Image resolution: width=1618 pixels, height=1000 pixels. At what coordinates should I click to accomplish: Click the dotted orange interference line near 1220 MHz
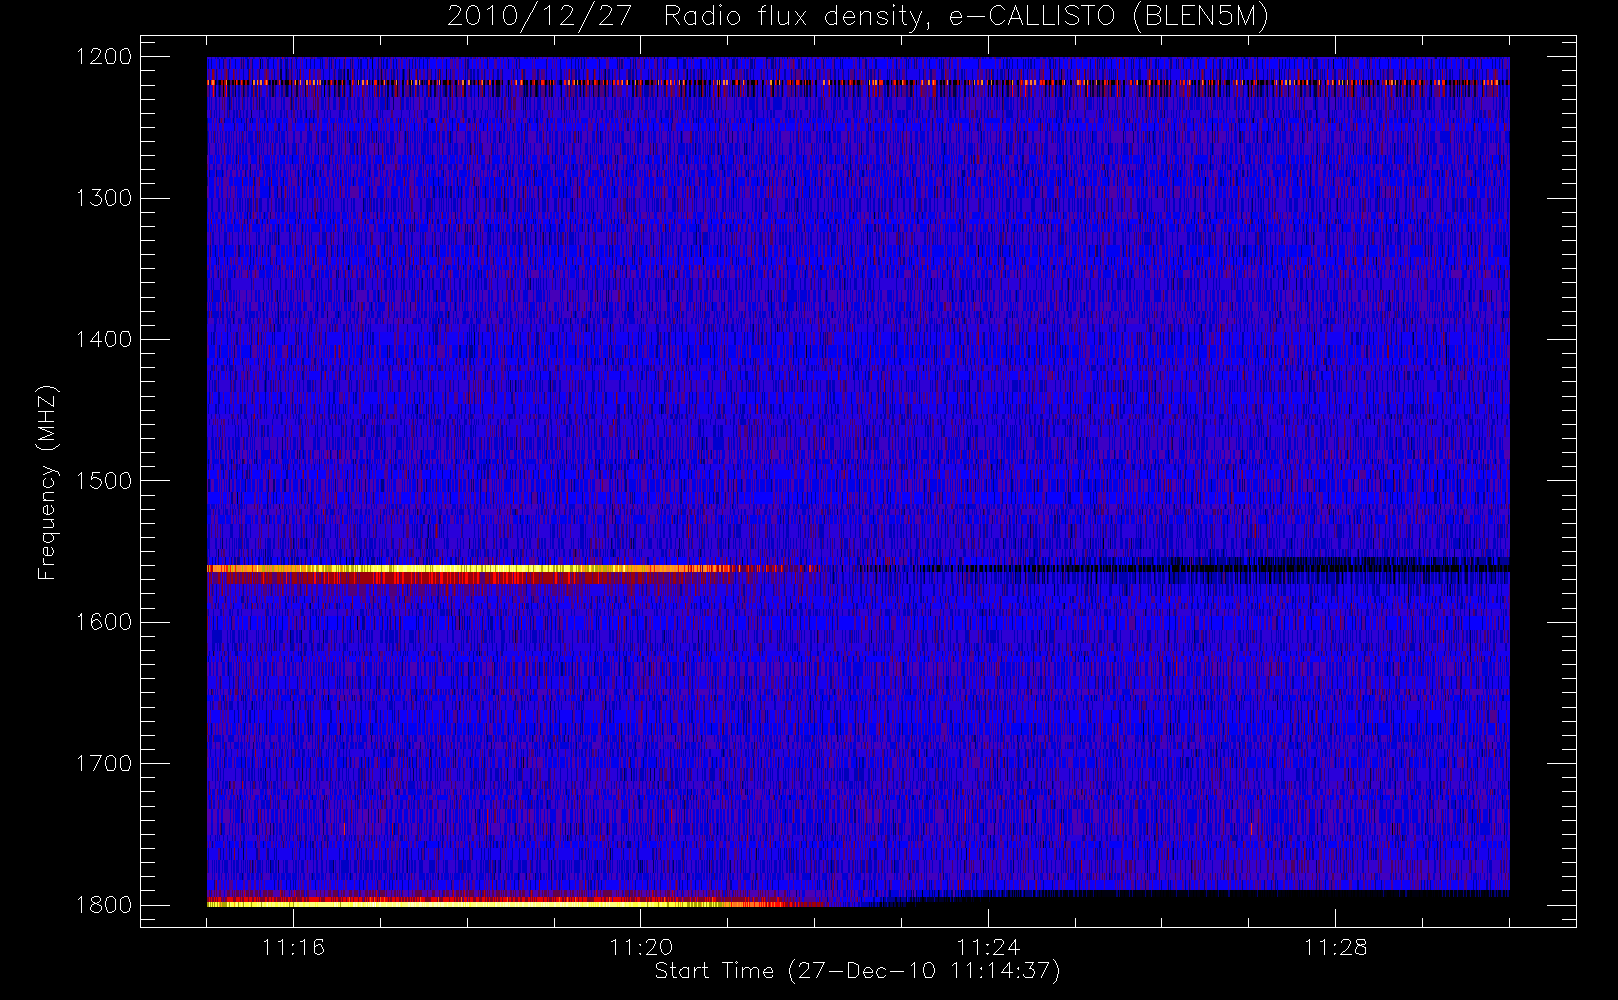point(858,83)
